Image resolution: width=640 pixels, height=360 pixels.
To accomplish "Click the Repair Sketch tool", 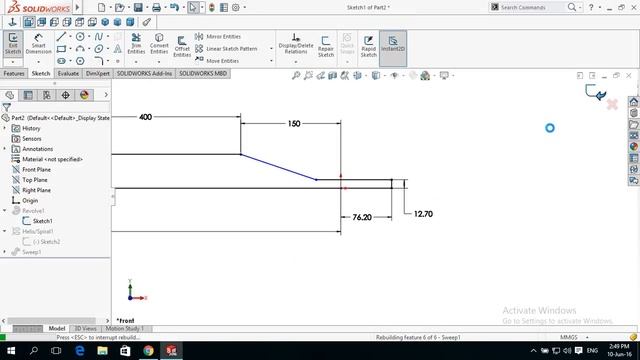I will coord(326,46).
